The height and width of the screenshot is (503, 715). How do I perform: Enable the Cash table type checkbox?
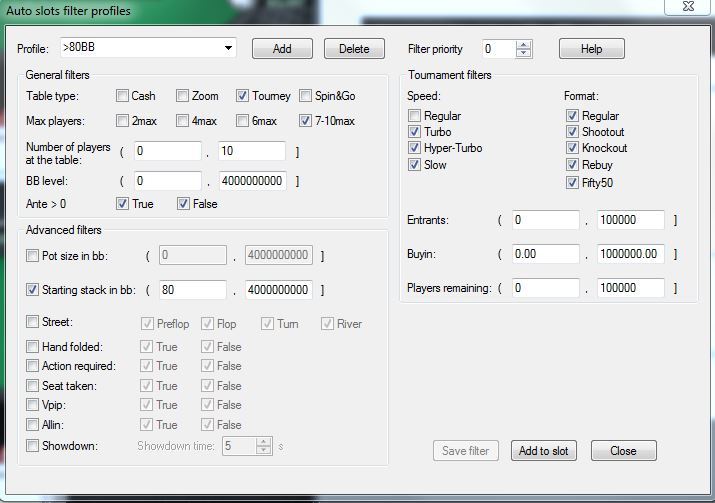(x=122, y=96)
